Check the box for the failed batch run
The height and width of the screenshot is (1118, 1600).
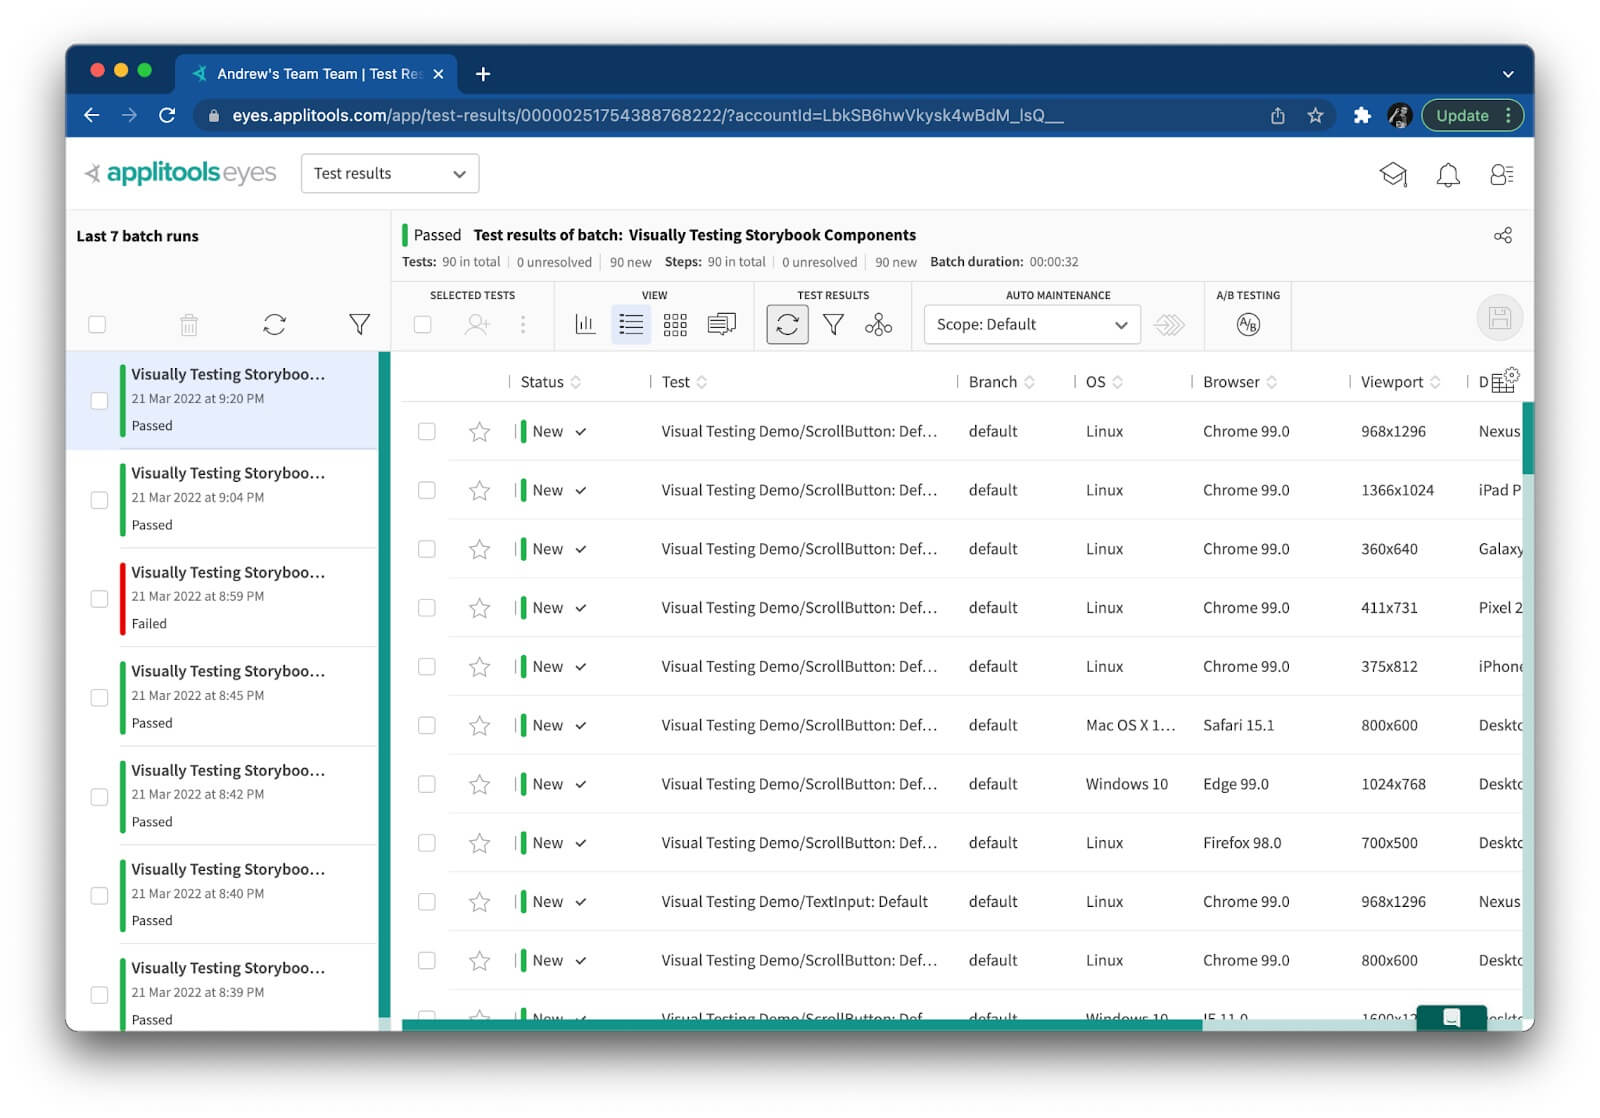pyautogui.click(x=99, y=599)
